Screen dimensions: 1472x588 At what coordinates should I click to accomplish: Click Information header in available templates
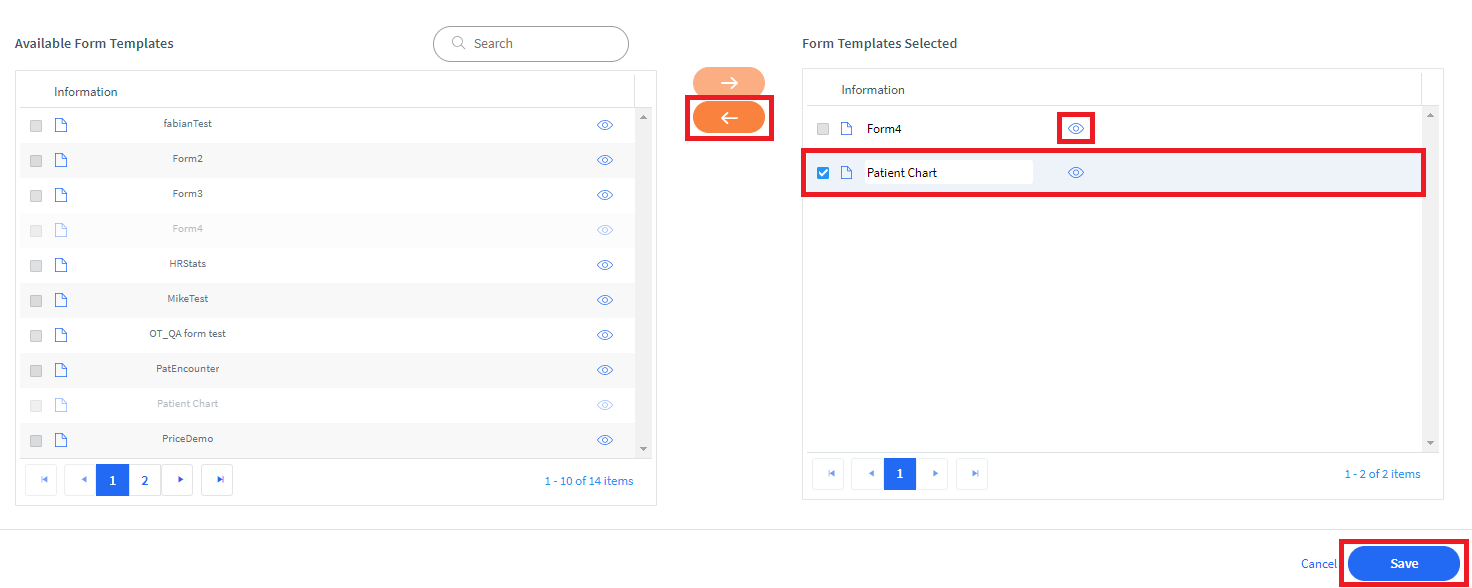click(x=86, y=92)
